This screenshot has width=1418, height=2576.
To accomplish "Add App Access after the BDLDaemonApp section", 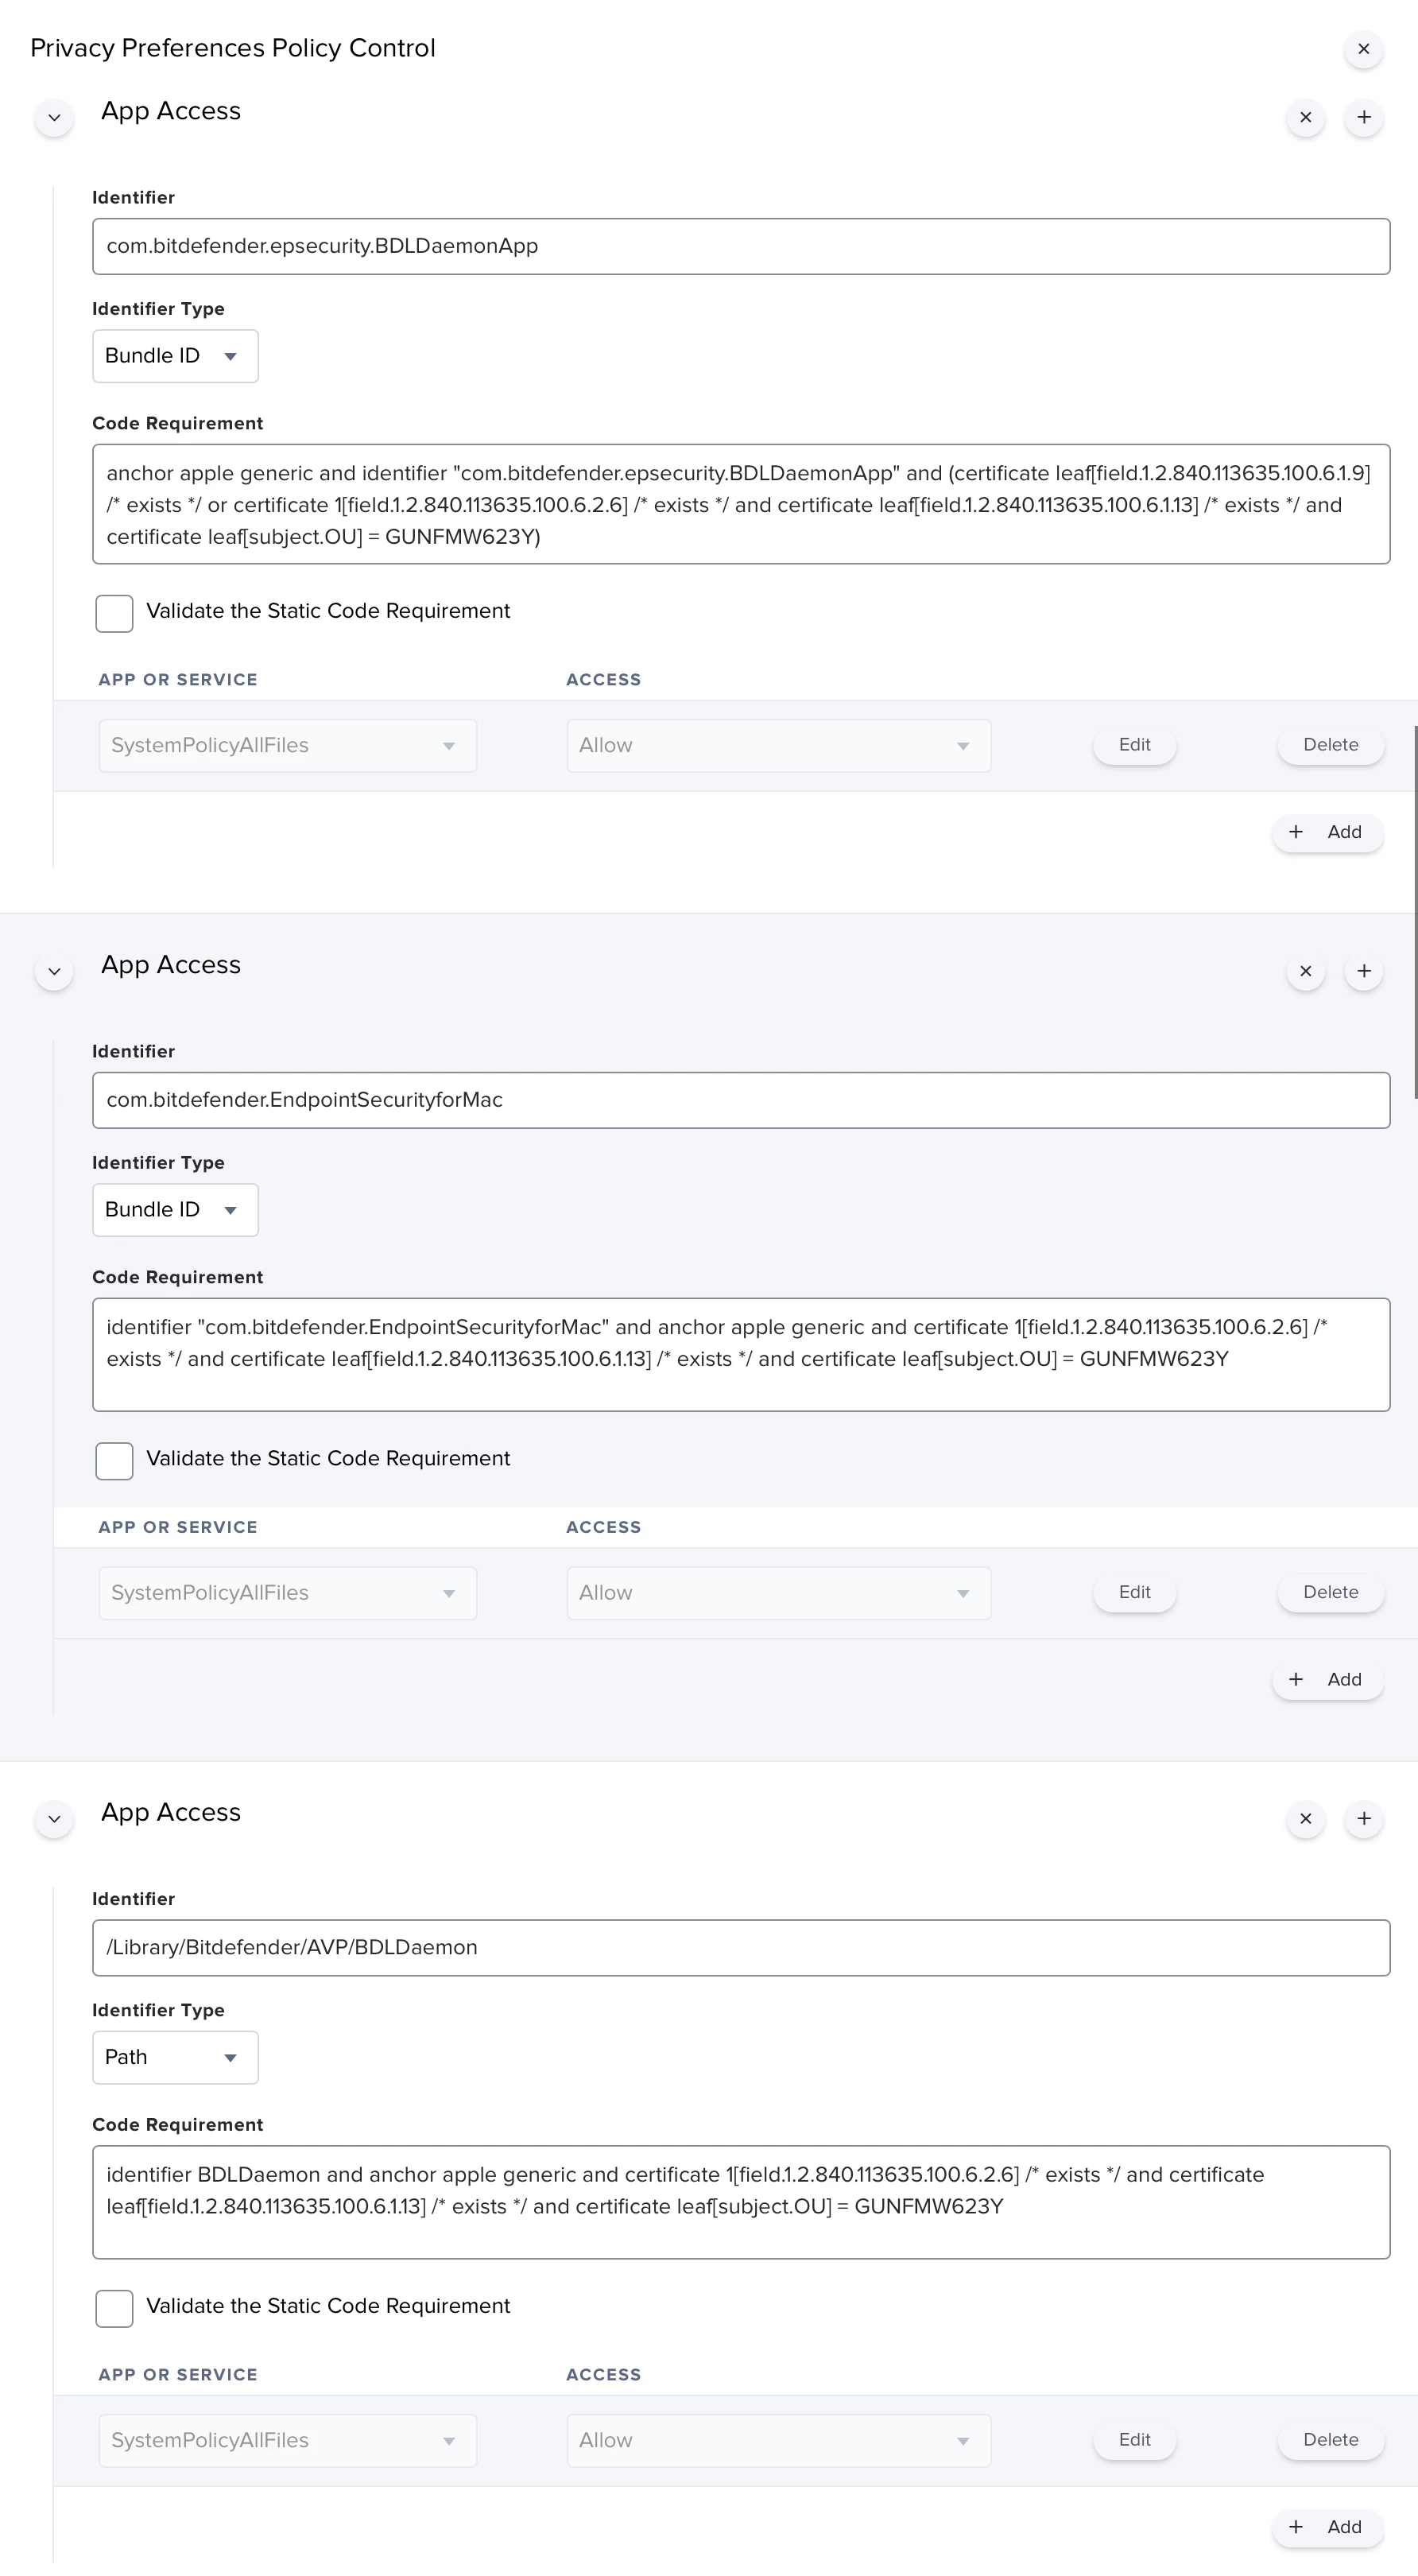I will coord(1363,118).
